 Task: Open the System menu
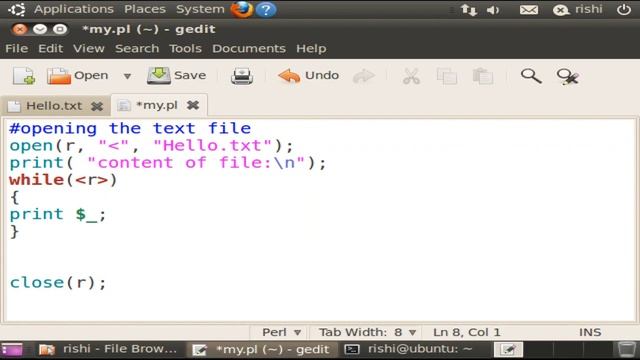[200, 9]
